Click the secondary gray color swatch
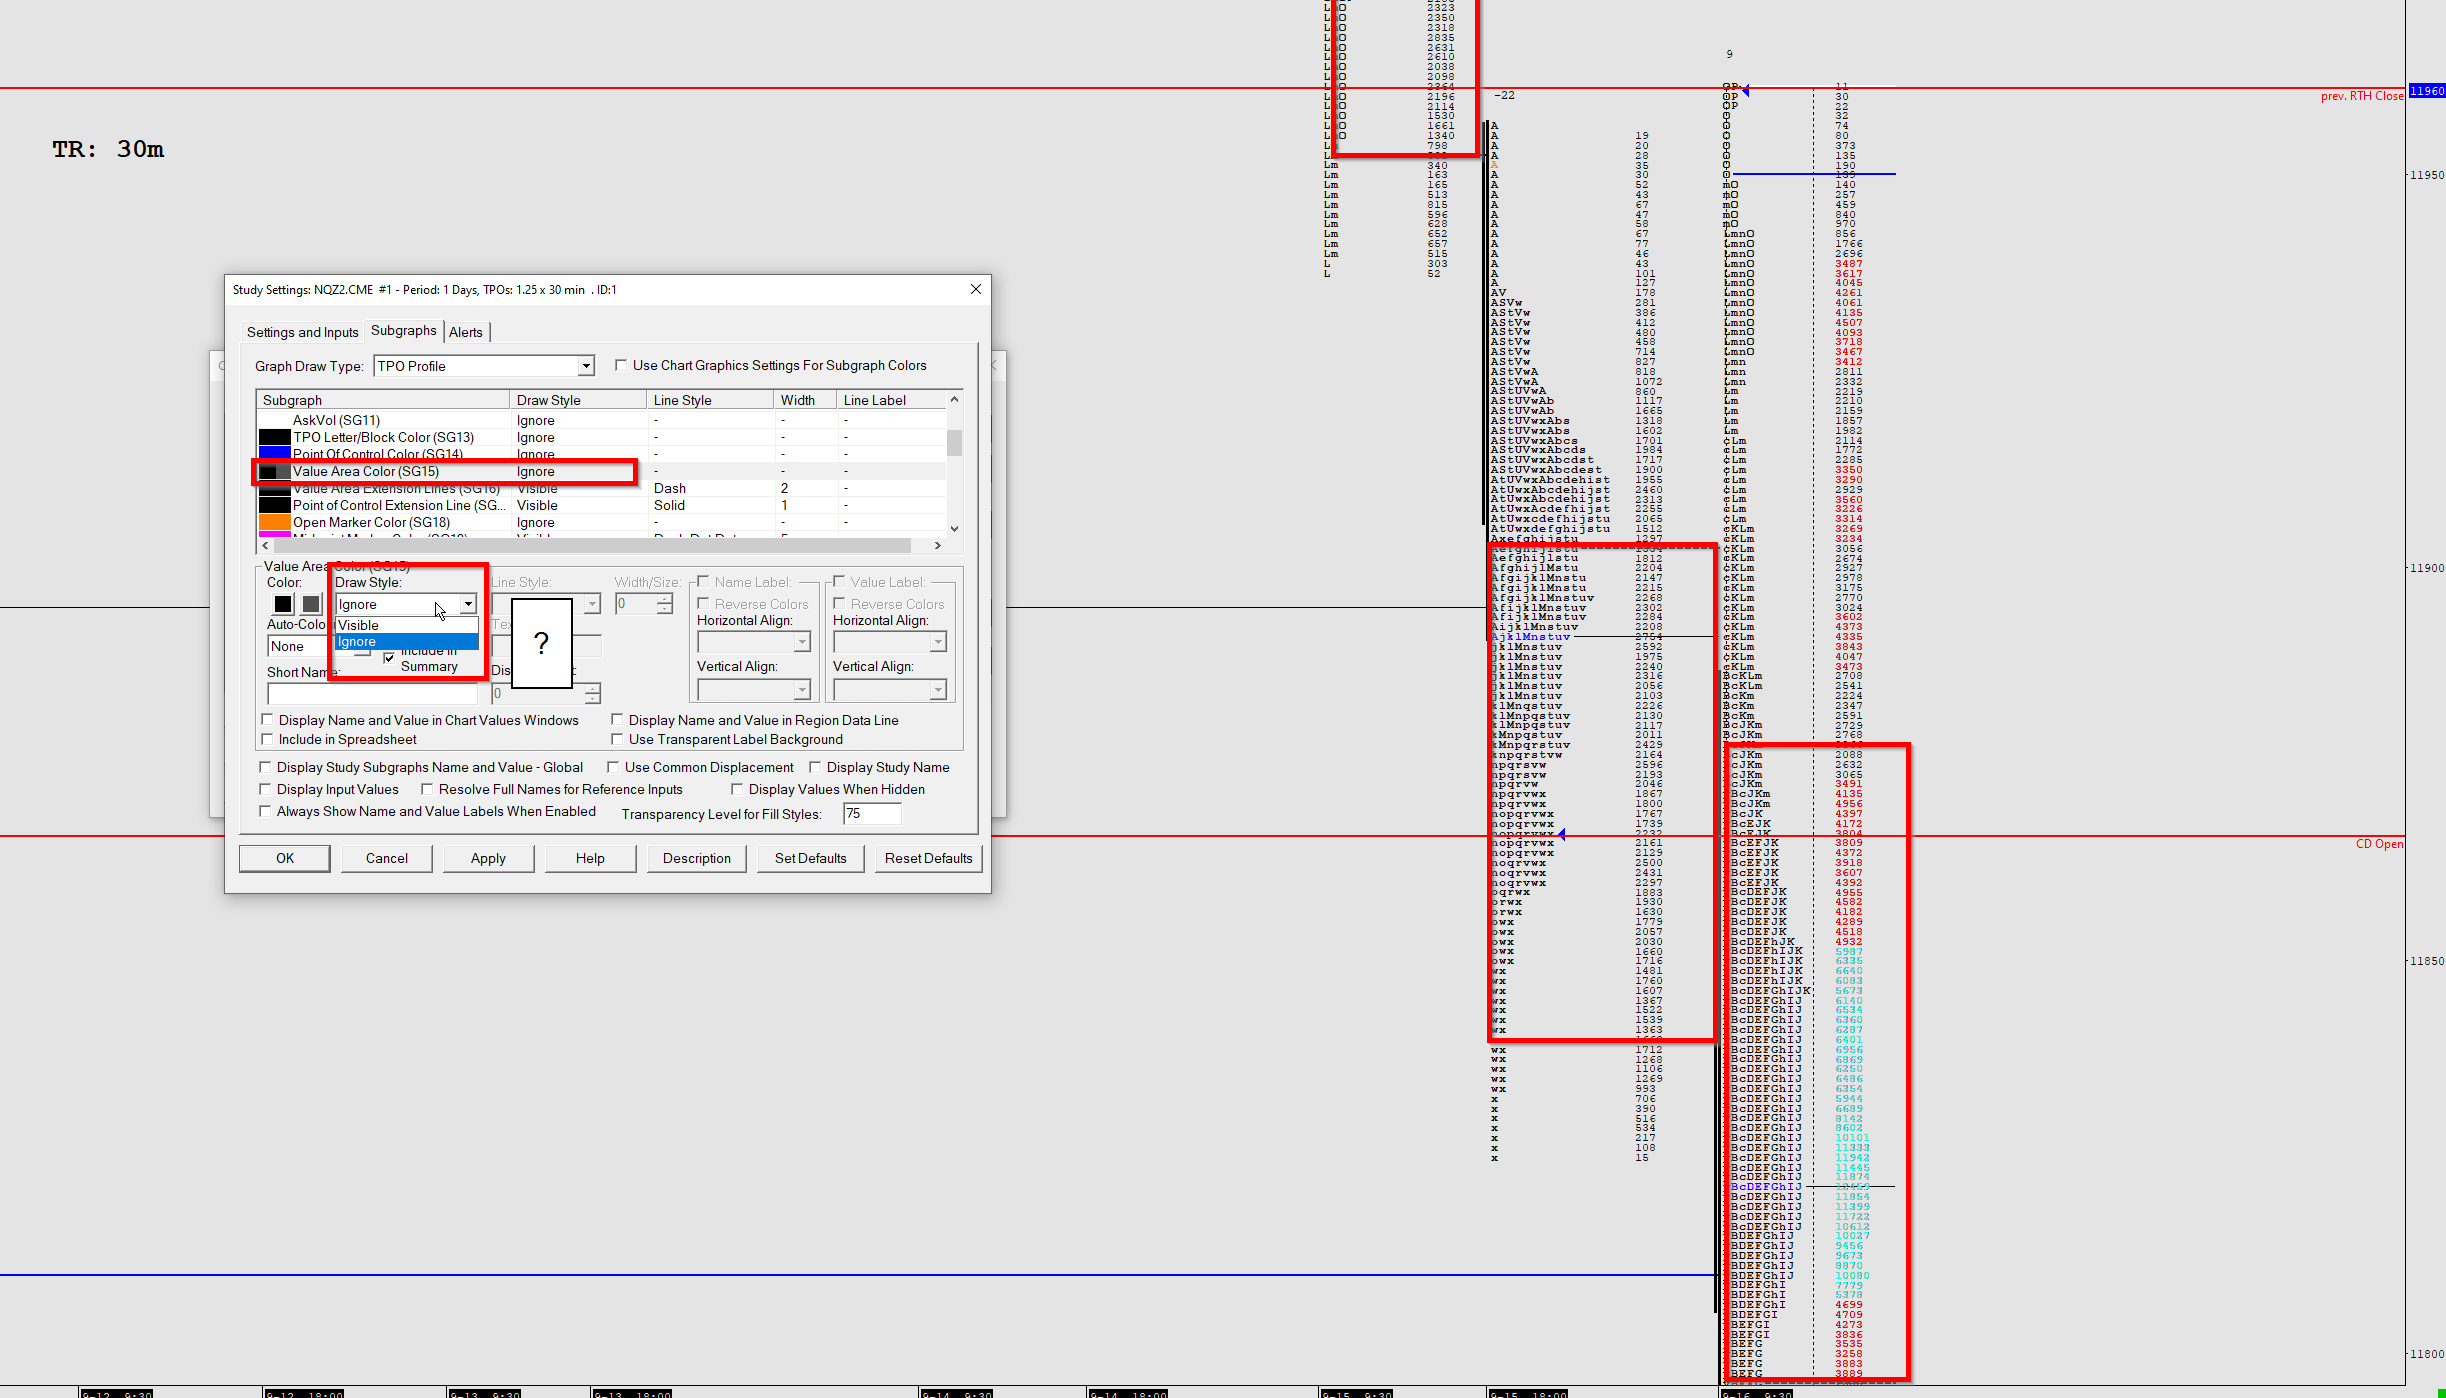2446x1398 pixels. pyautogui.click(x=311, y=604)
